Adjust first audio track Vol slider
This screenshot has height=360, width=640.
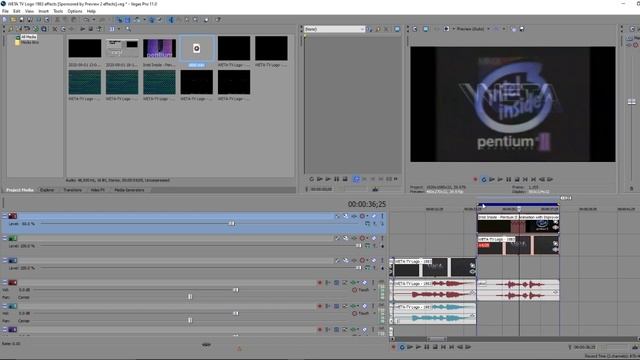tap(236, 290)
